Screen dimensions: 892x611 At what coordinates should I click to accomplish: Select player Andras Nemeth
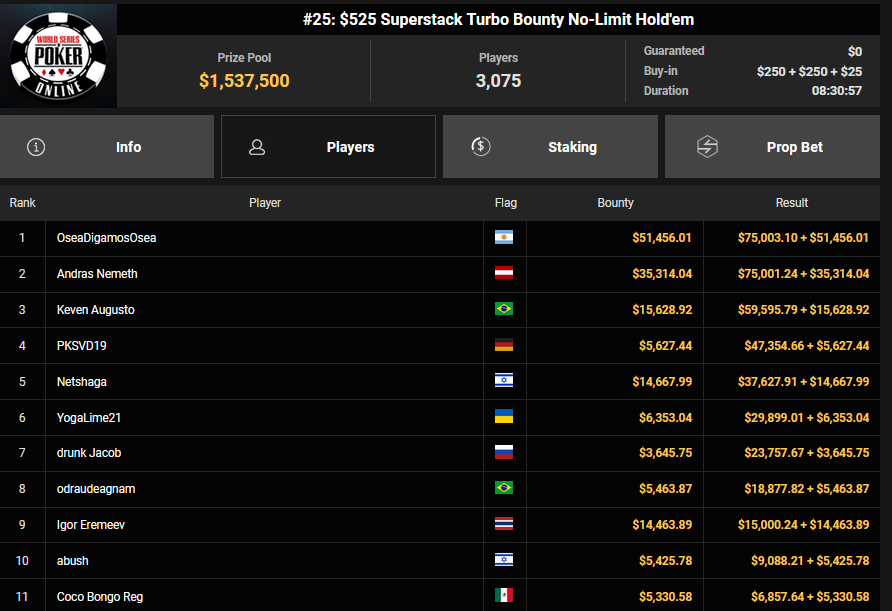(x=97, y=274)
